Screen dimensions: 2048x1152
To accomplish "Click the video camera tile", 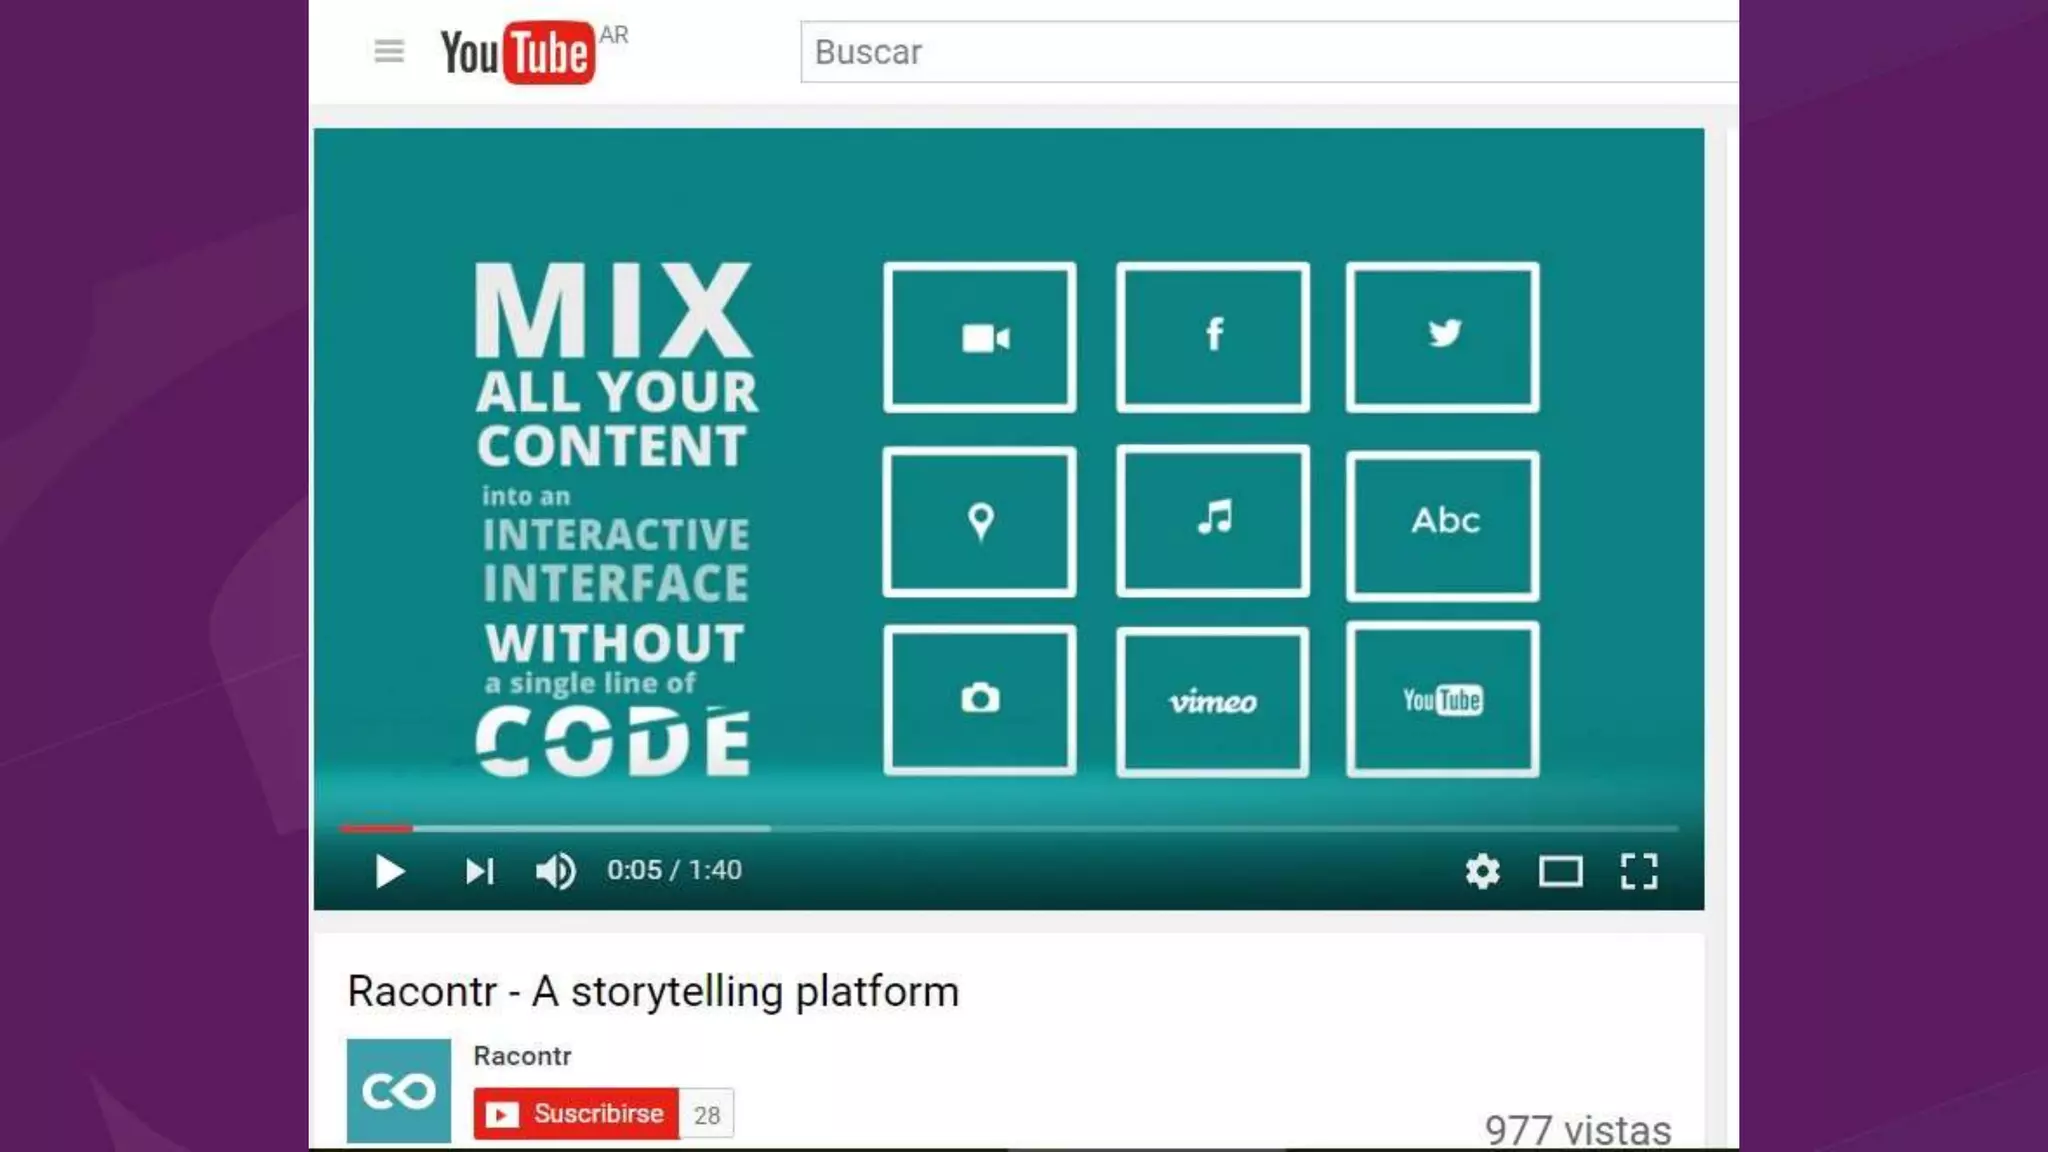I will 980,338.
